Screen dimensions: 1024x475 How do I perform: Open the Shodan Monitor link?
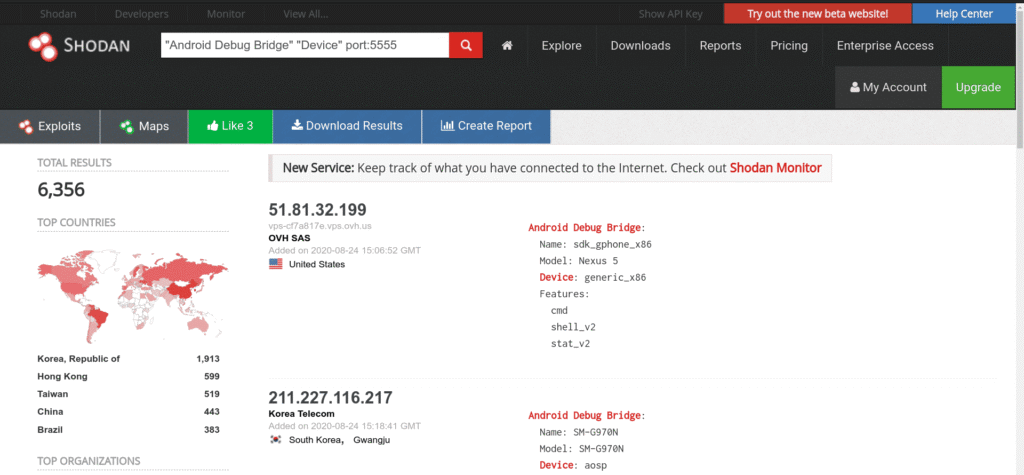(775, 168)
